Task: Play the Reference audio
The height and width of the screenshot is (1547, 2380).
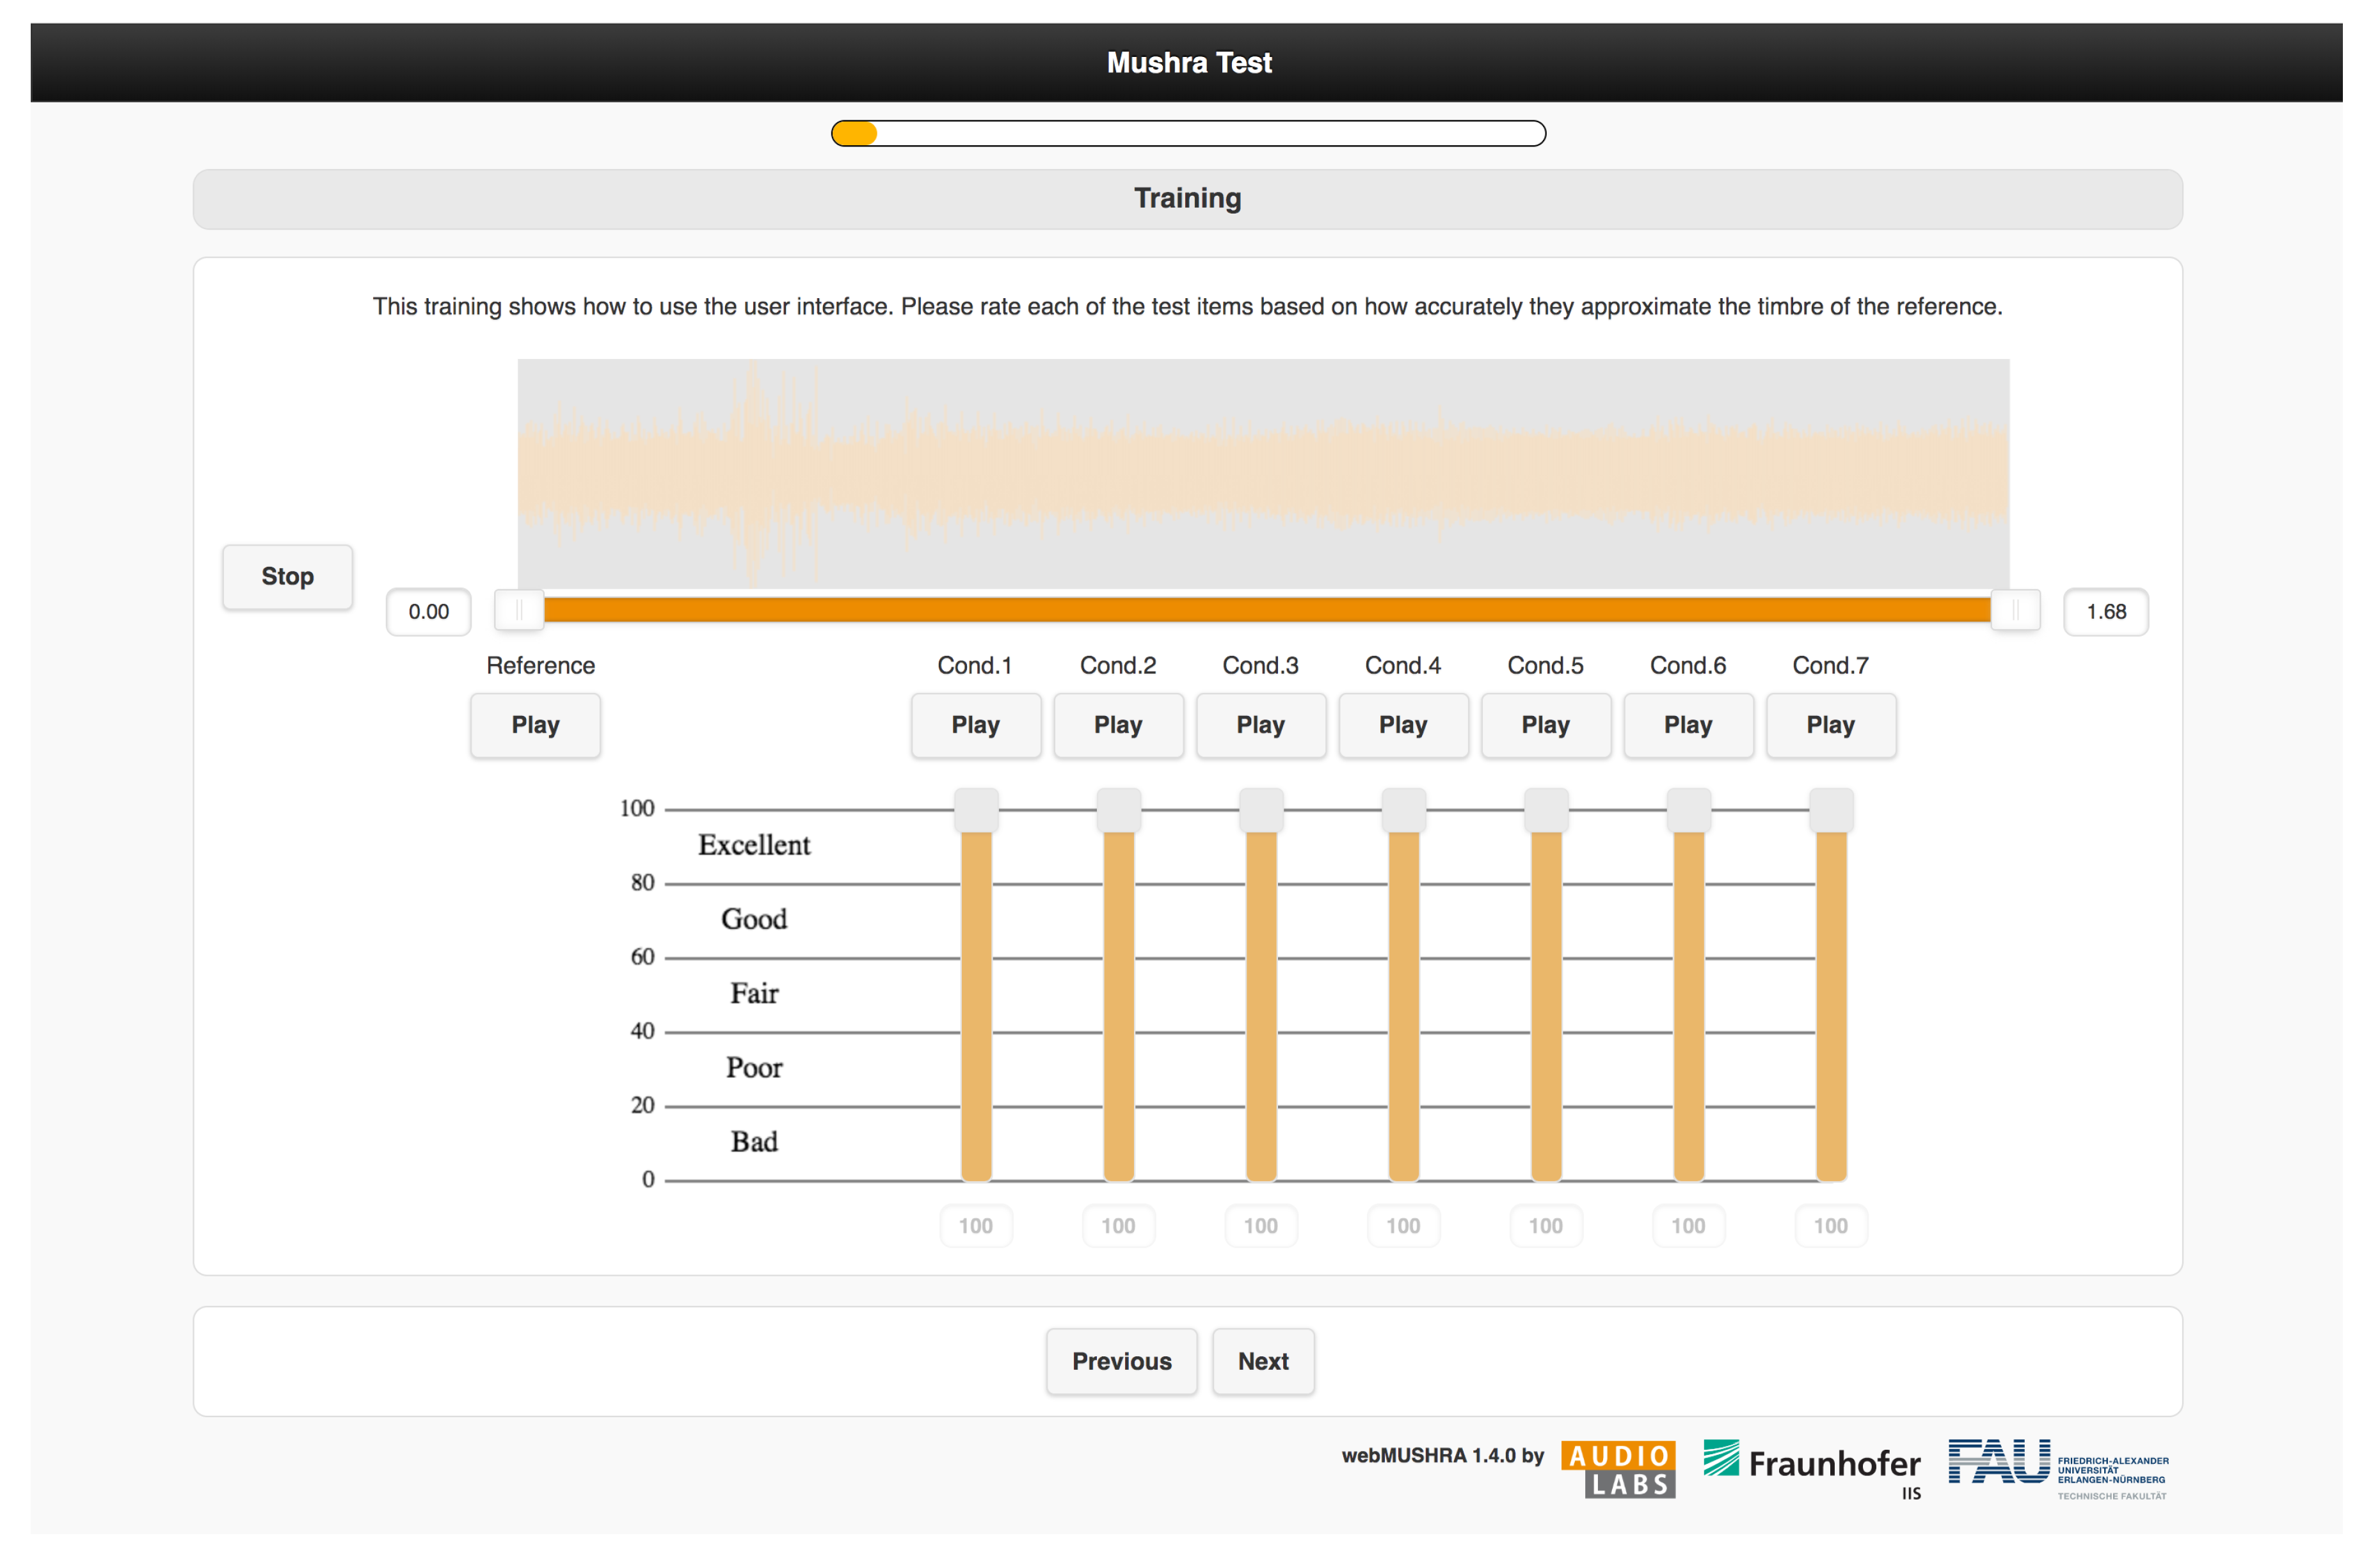Action: click(x=535, y=725)
